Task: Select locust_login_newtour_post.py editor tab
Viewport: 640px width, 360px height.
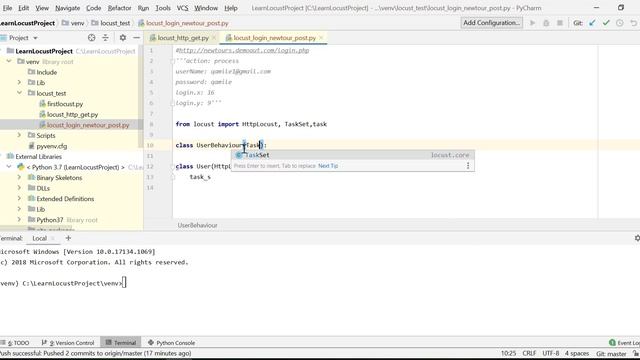Action: [x=274, y=38]
